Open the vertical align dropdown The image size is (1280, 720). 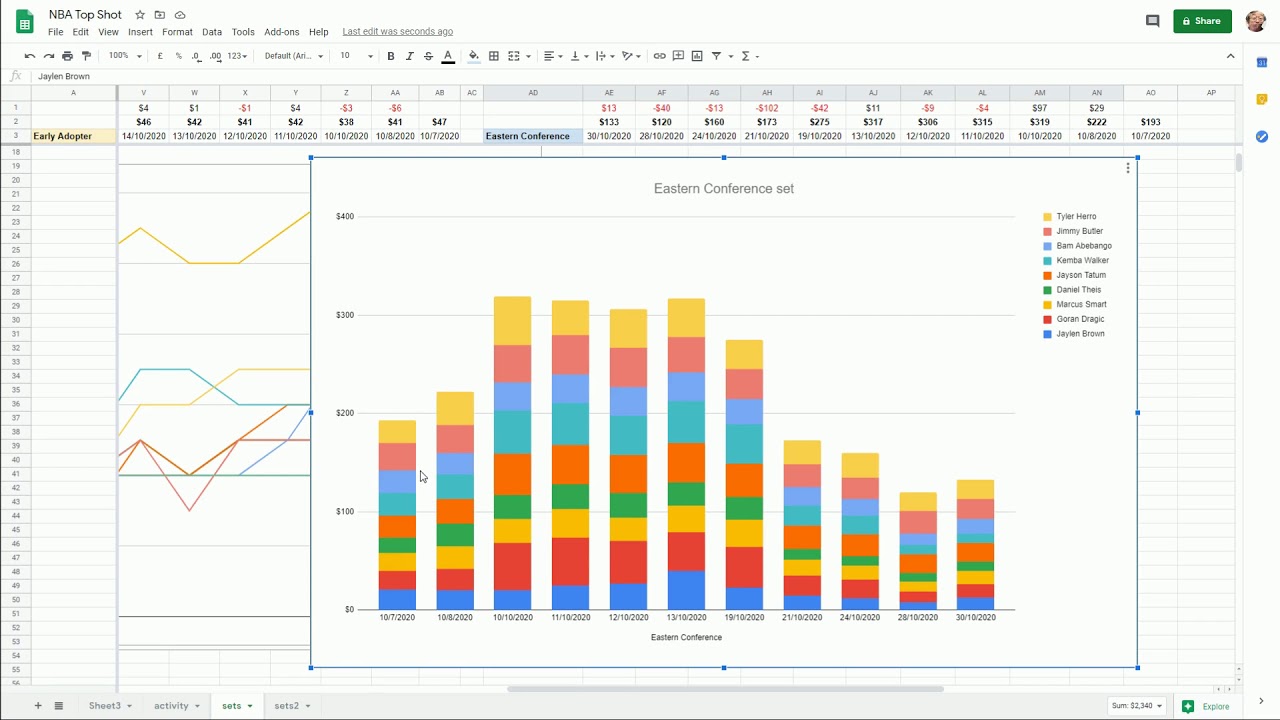[x=579, y=56]
